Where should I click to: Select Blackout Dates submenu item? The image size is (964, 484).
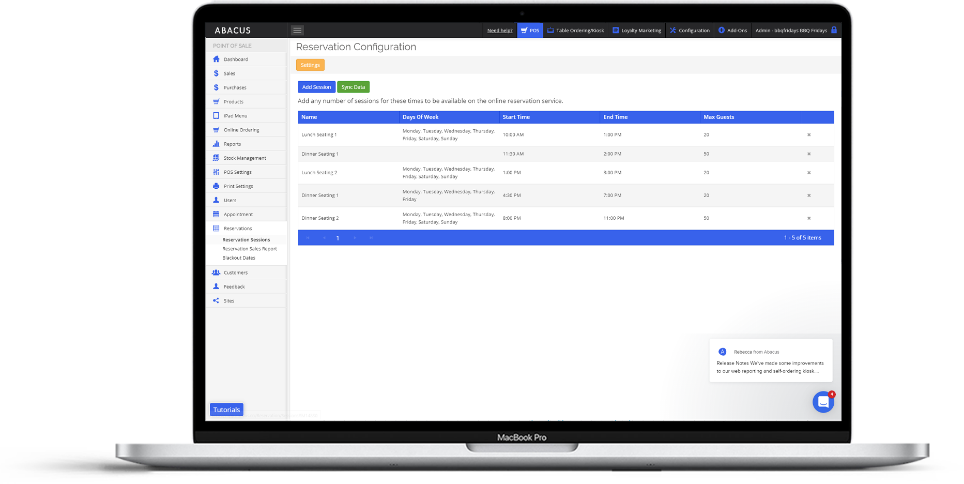pos(239,257)
